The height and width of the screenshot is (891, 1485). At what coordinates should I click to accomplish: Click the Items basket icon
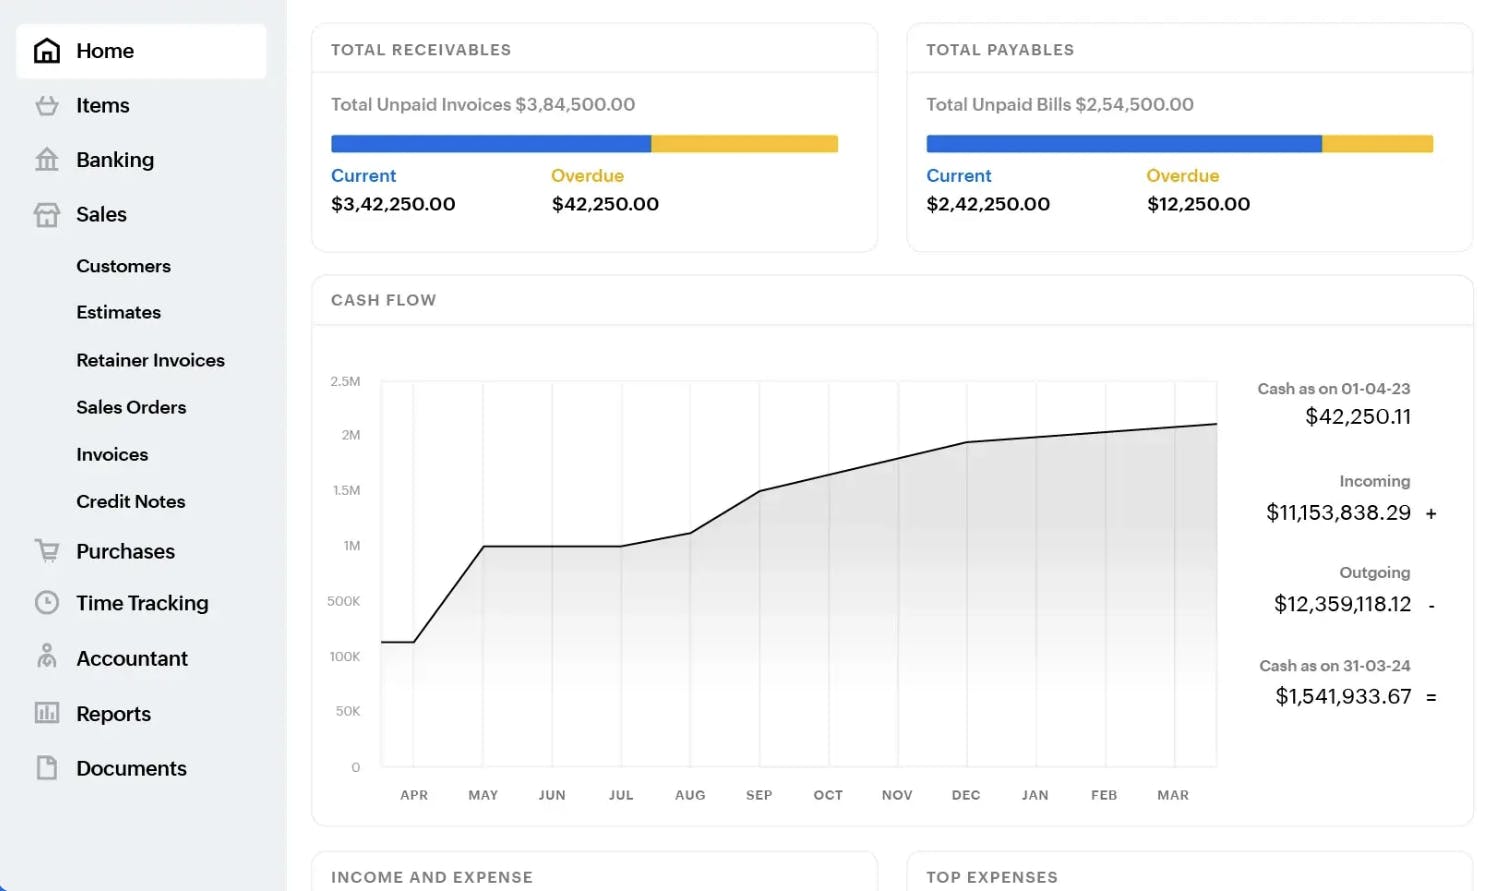pos(47,105)
